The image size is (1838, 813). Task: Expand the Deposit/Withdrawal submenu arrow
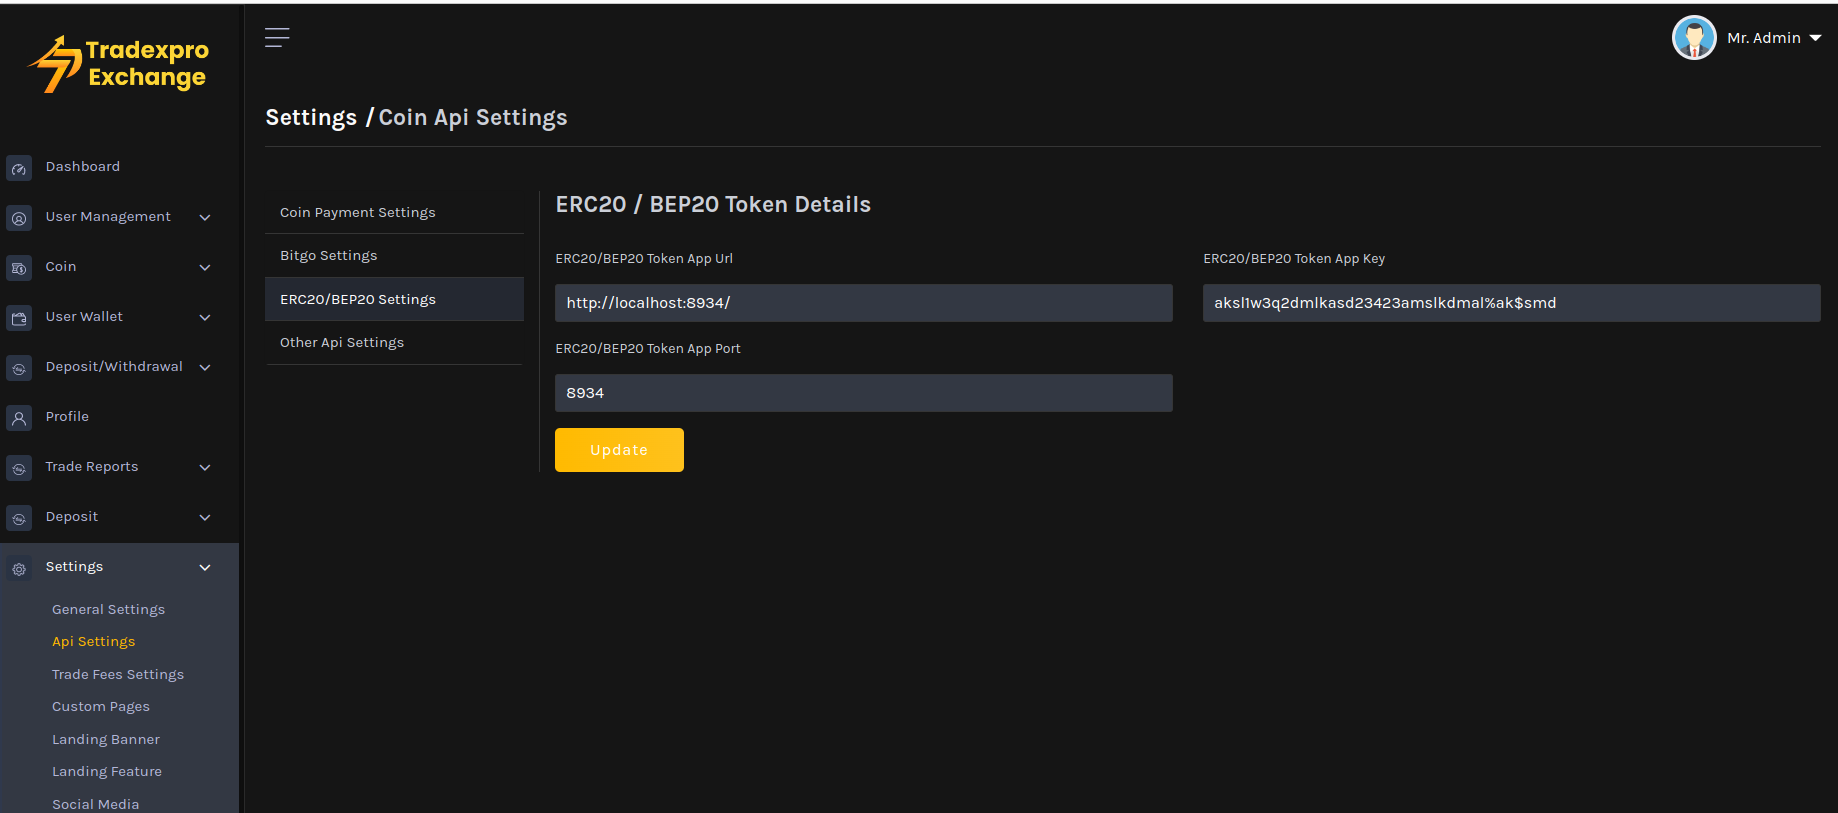coord(205,367)
